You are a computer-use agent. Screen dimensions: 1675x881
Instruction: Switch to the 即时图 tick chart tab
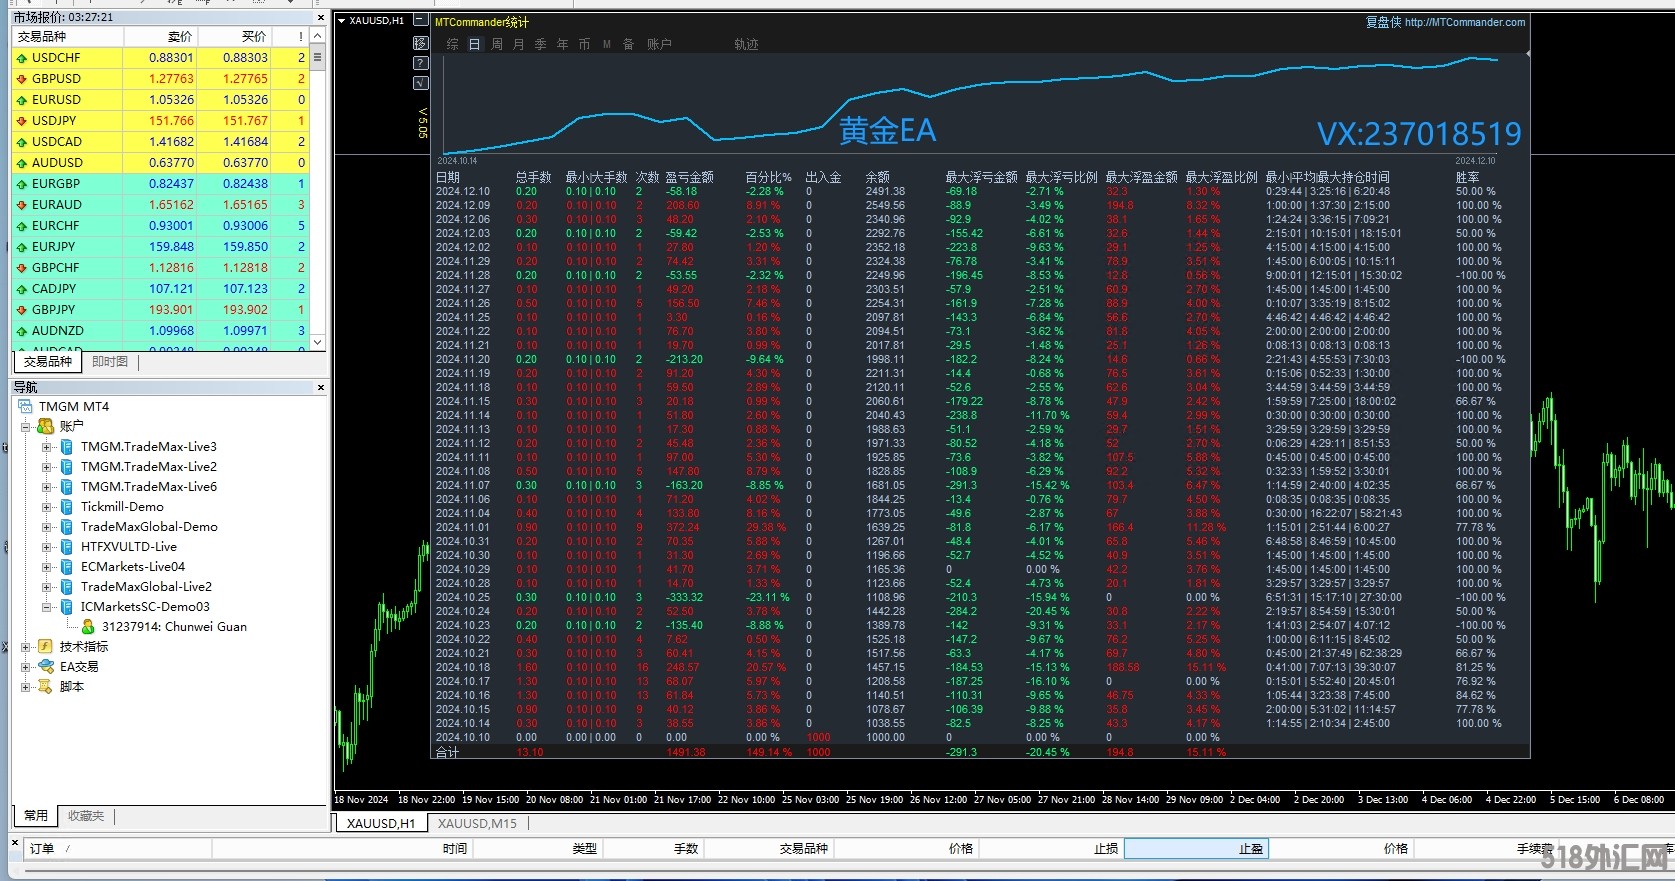click(110, 362)
